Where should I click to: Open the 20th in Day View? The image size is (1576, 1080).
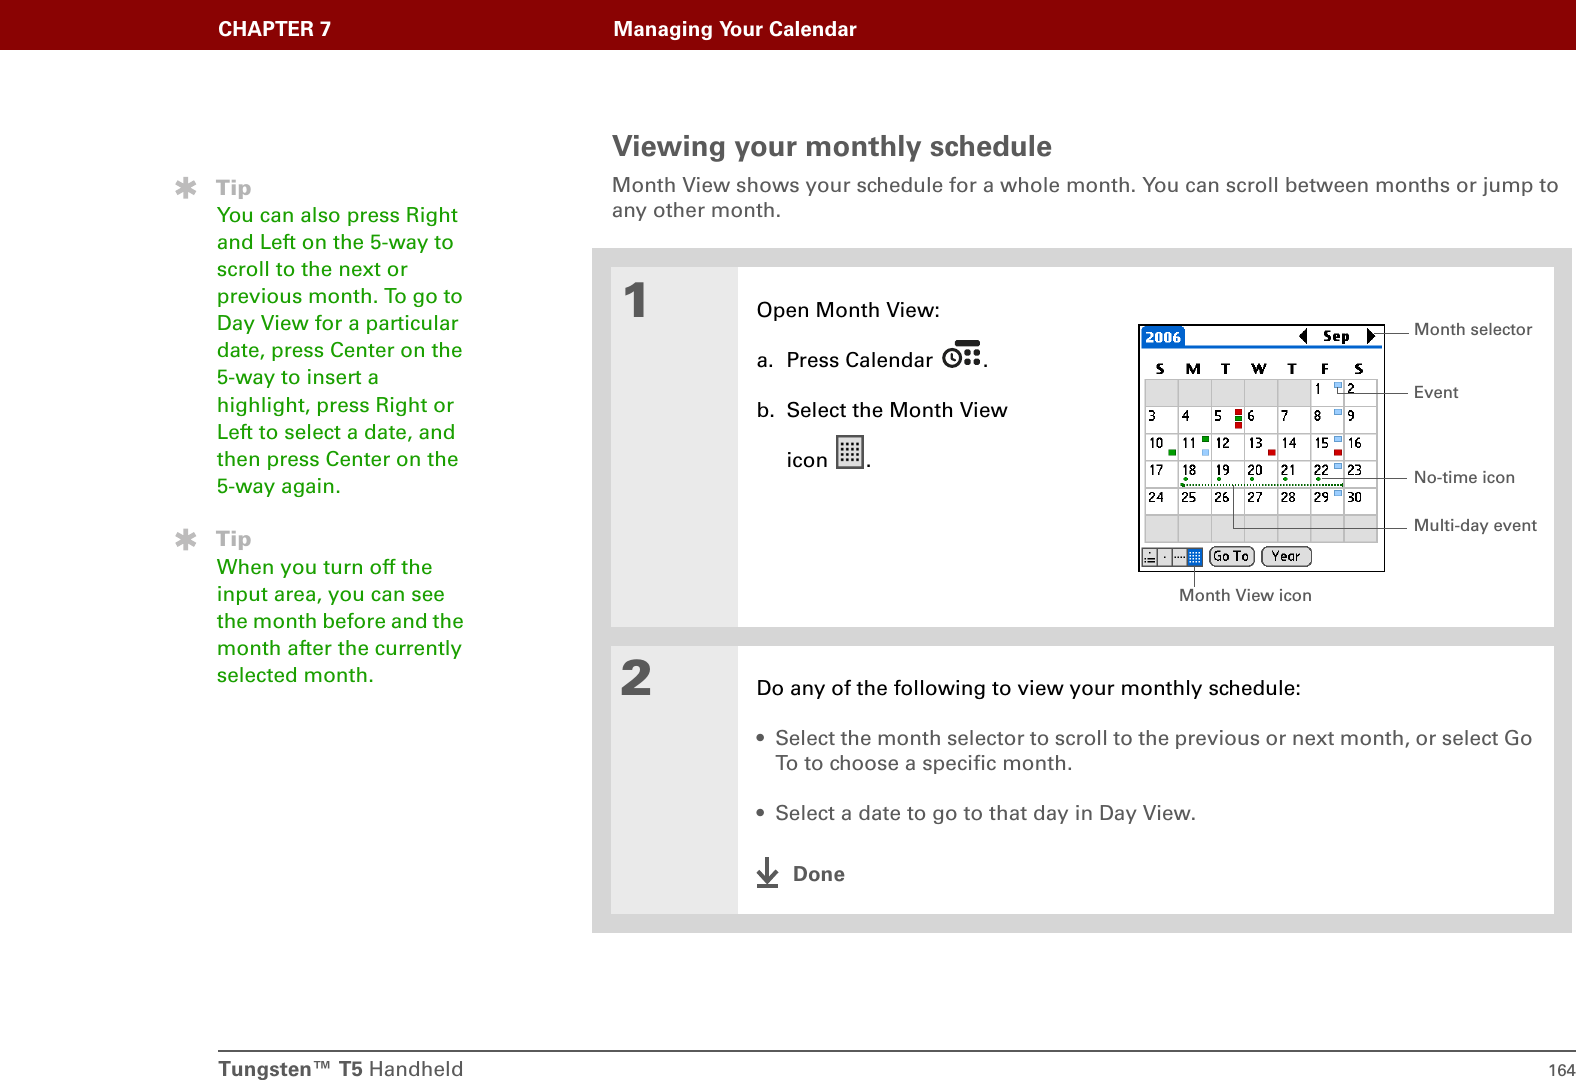(1261, 474)
